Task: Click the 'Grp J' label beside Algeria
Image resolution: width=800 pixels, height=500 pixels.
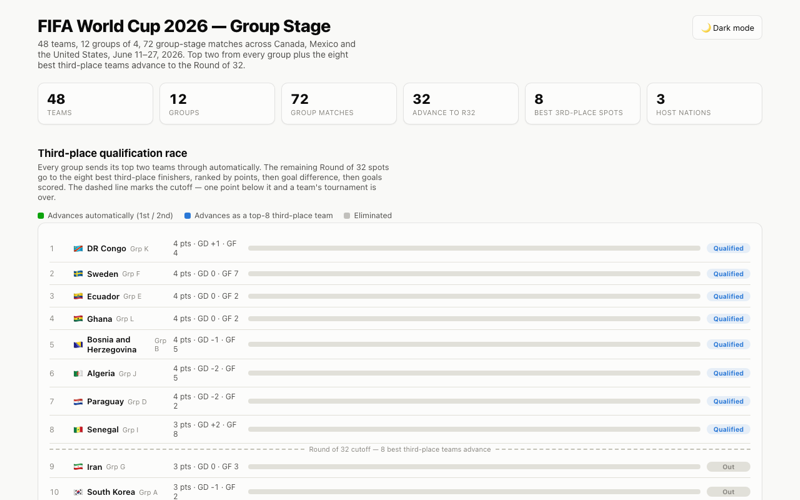Action: pyautogui.click(x=128, y=374)
